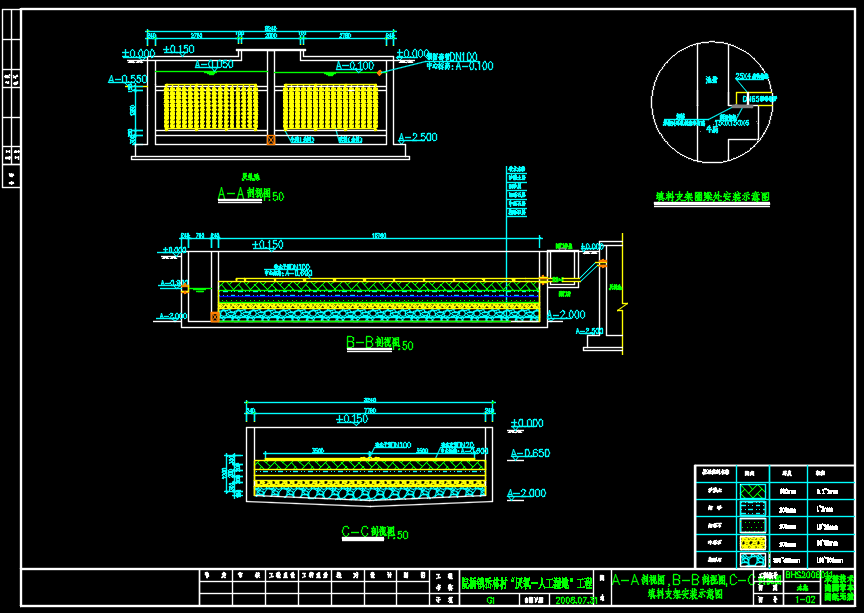The image size is (864, 613).
Task: Click the A-2.500 elevation in A-A section
Action: 418,137
